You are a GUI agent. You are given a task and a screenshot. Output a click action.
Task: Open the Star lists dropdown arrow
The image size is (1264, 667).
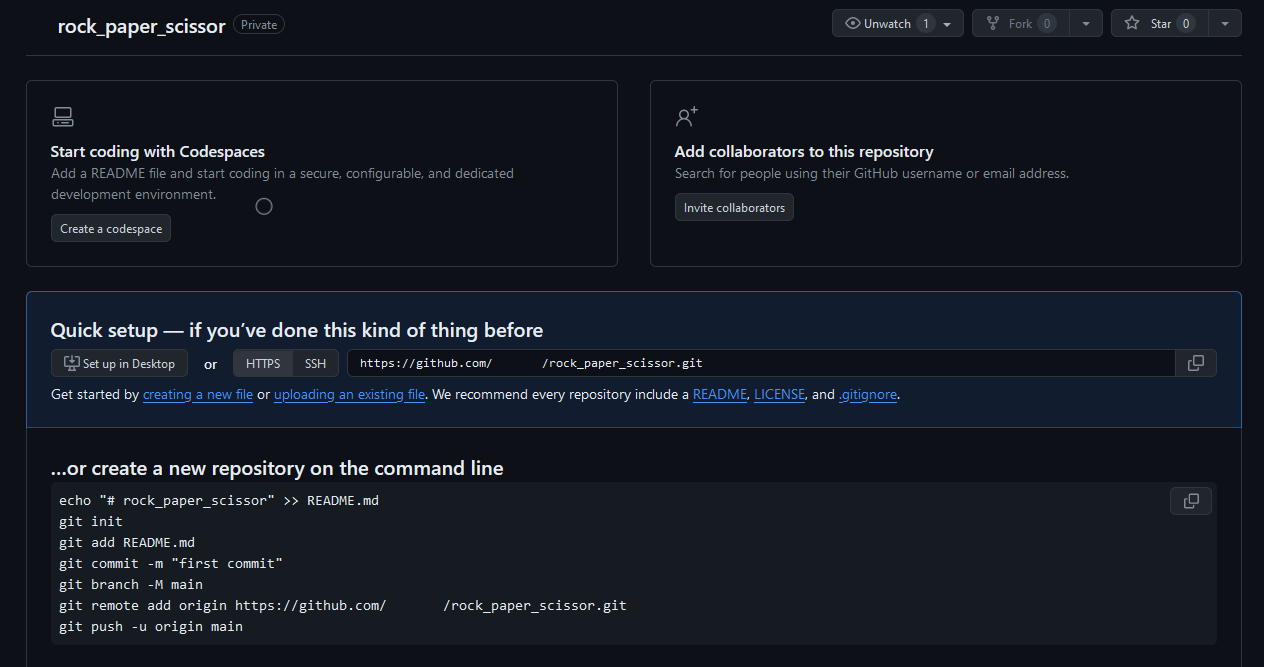click(1225, 23)
